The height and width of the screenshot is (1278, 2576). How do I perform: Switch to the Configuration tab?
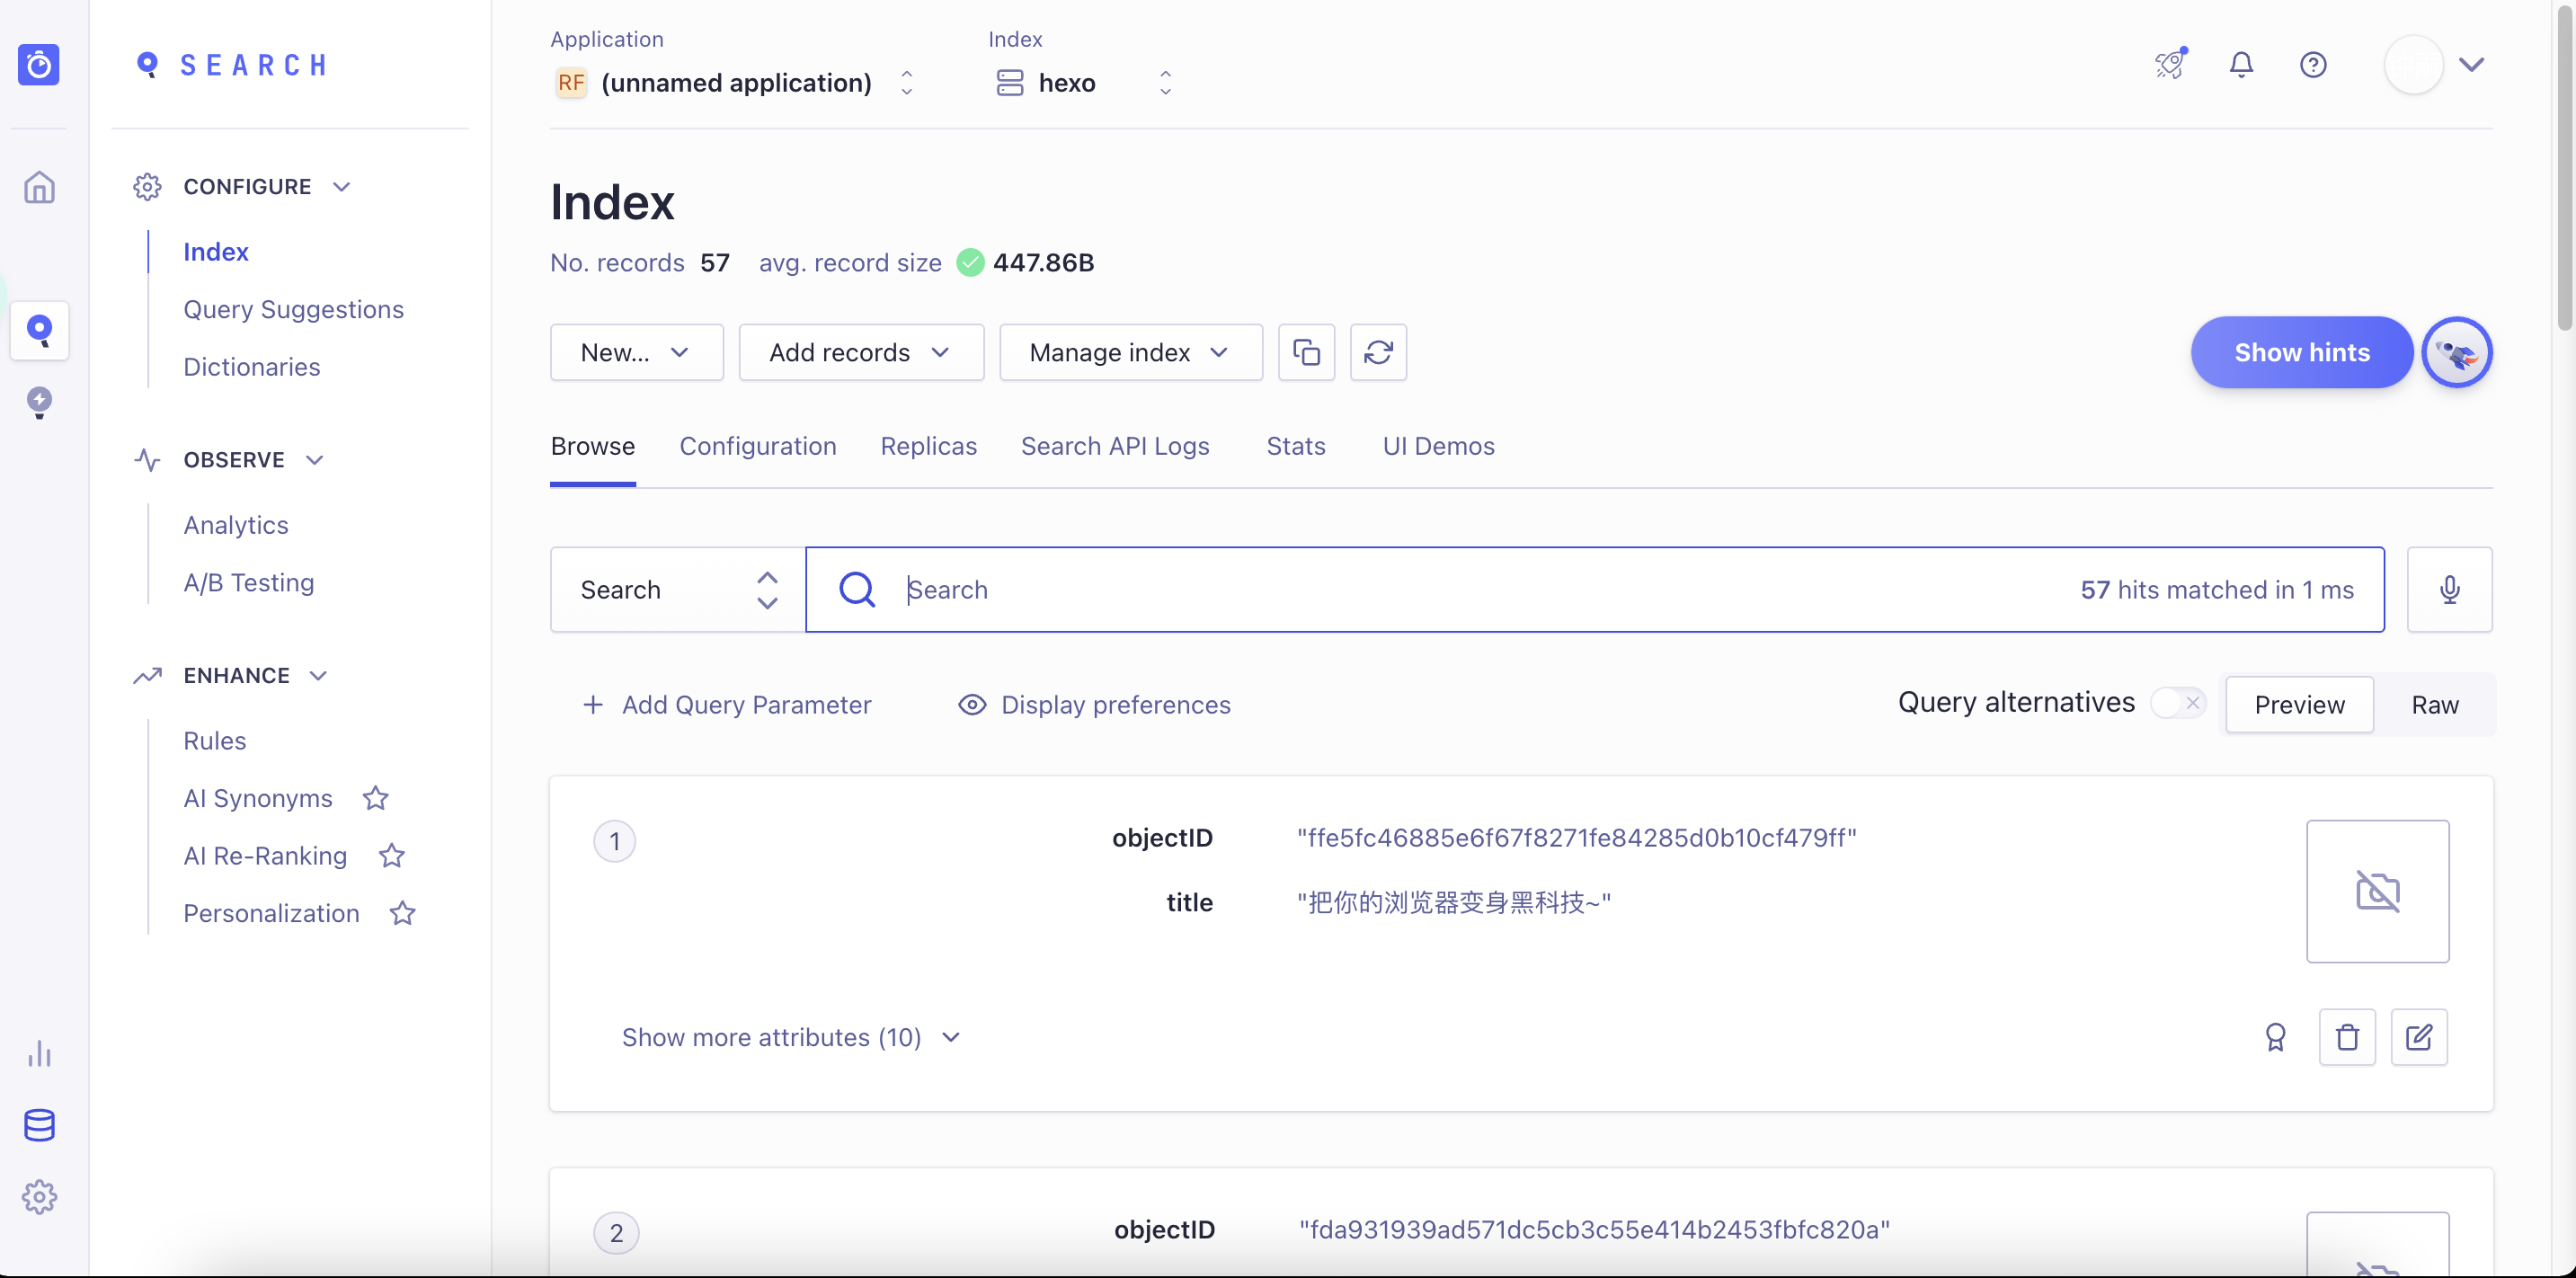[758, 446]
